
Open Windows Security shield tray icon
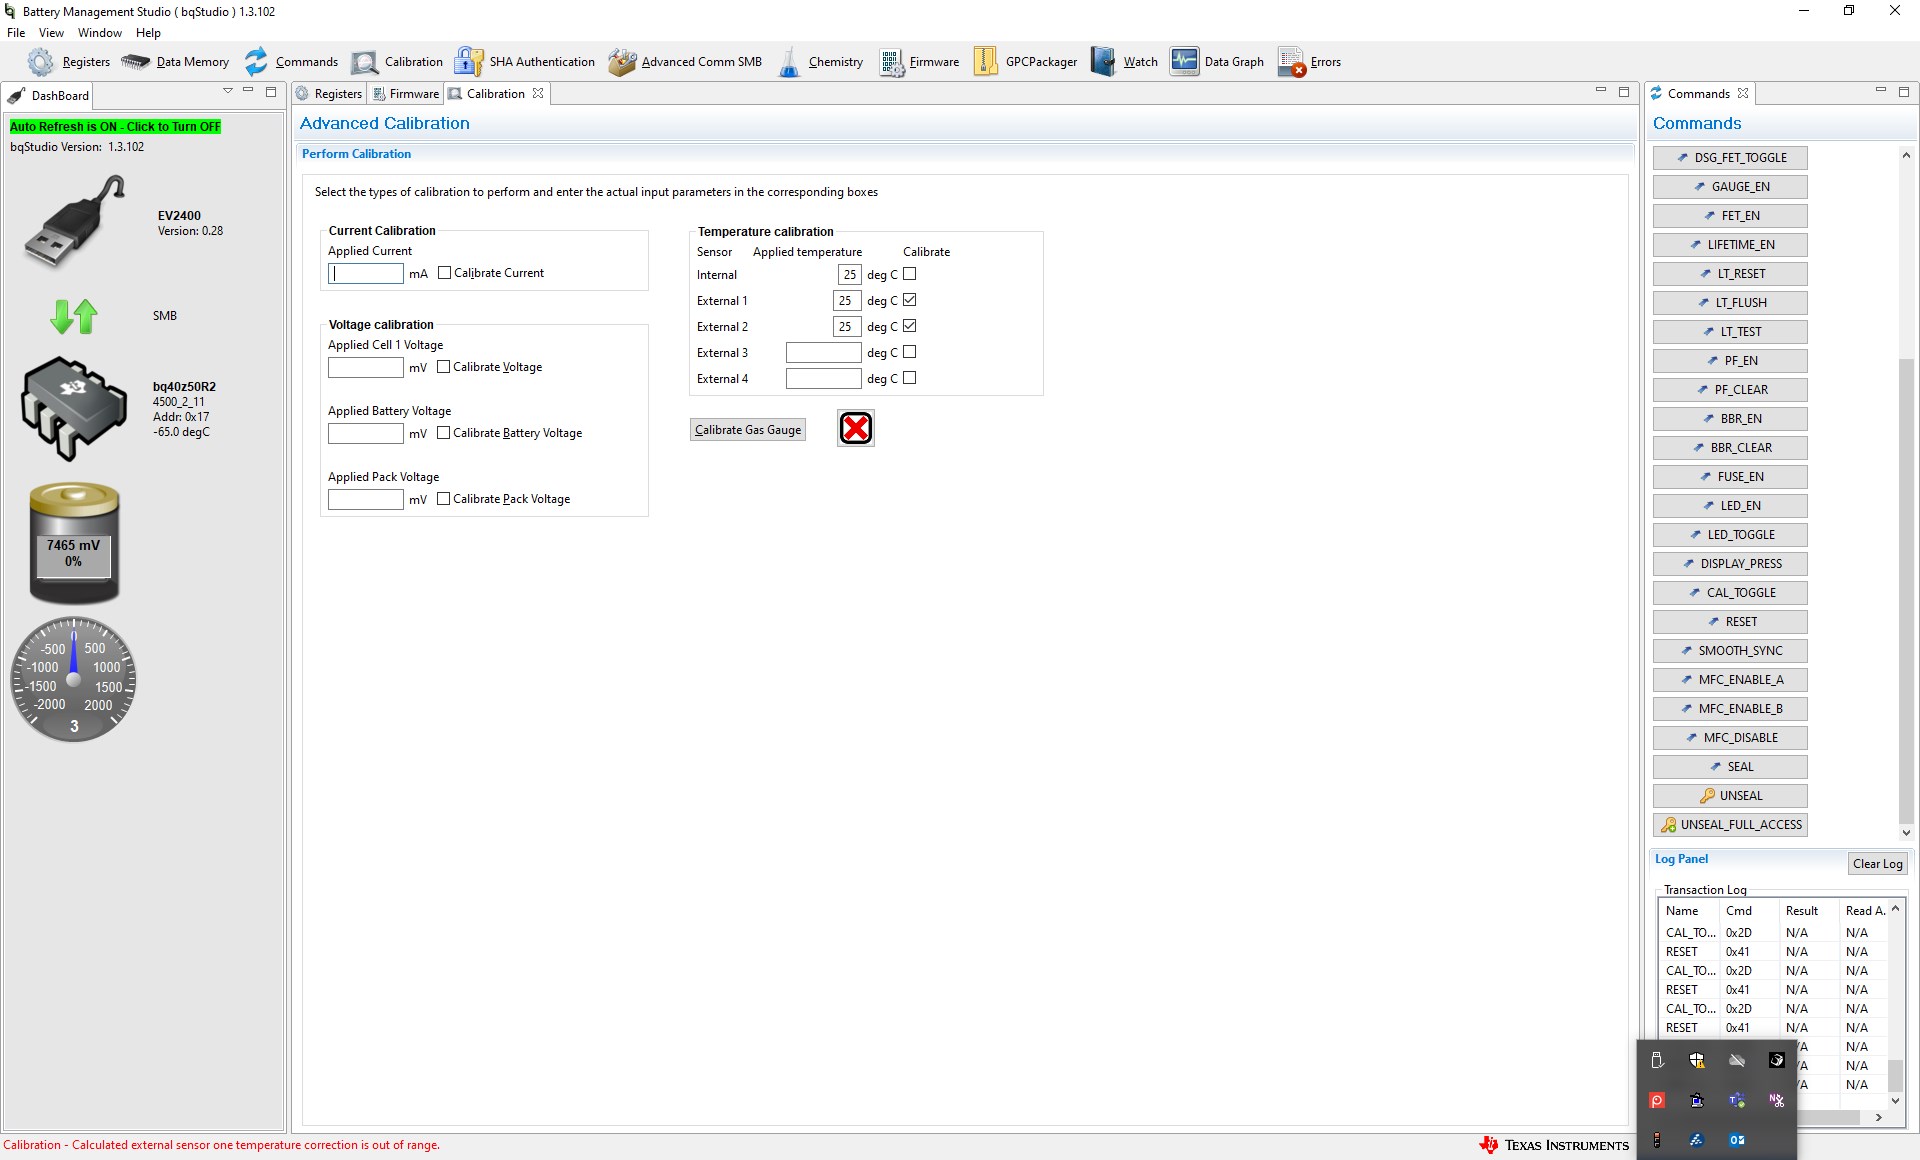click(1697, 1060)
